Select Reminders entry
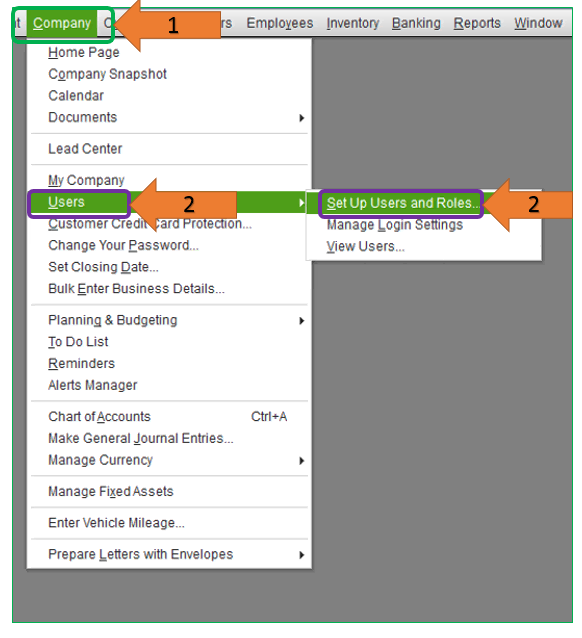This screenshot has height=638, width=582. tap(81, 363)
